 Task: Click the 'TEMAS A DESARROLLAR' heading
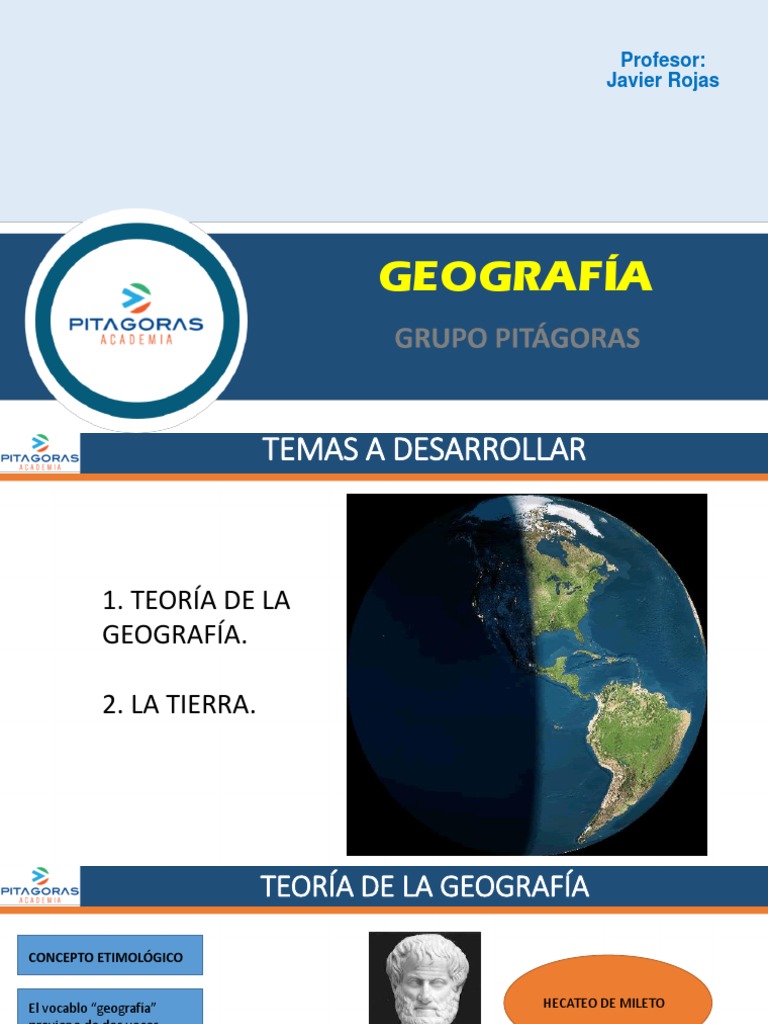tap(424, 449)
